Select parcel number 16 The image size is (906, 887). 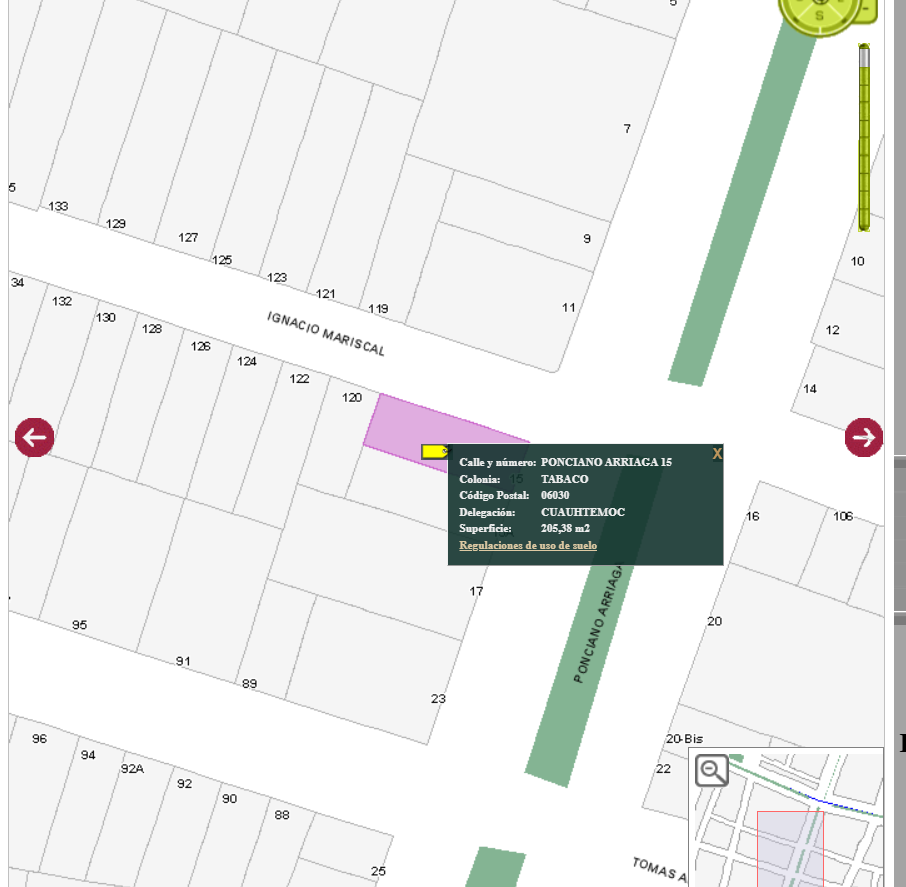(x=752, y=516)
